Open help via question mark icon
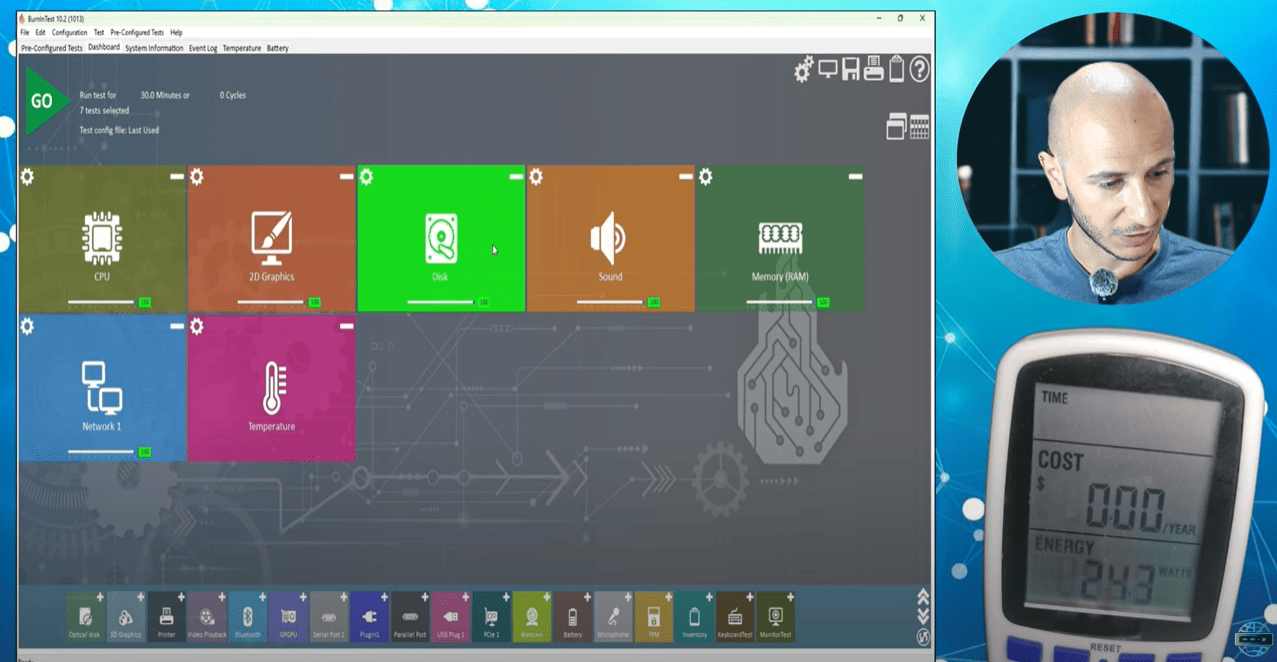Screen dimensions: 1277x662 pos(919,69)
